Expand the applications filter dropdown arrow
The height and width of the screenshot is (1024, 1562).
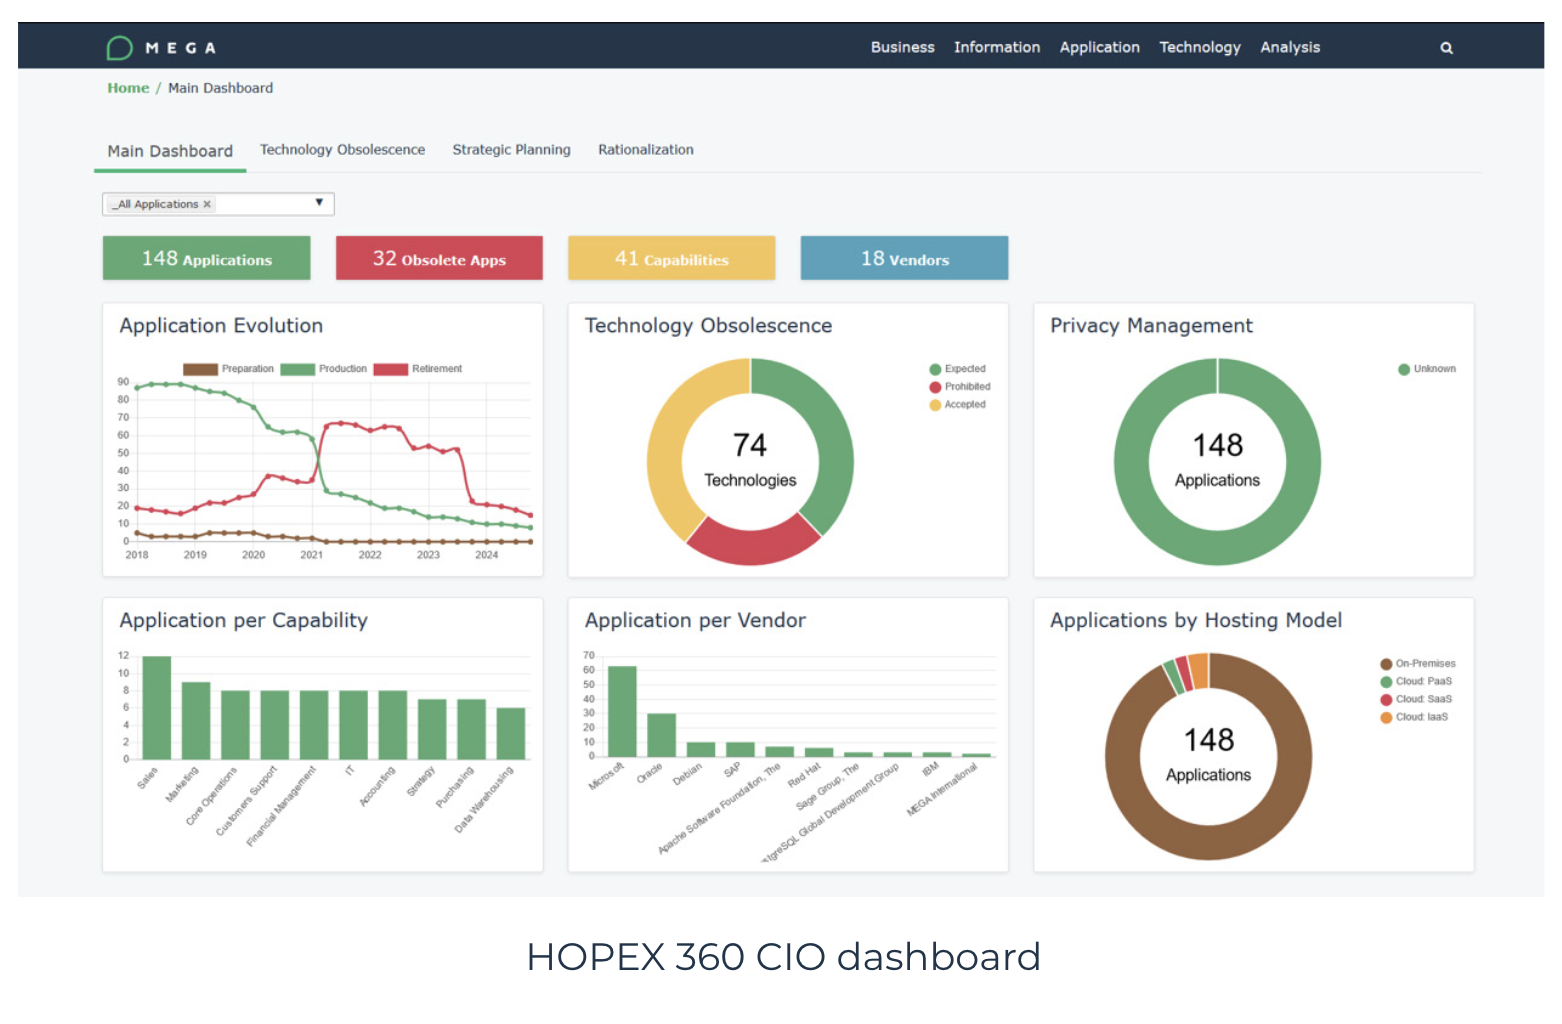coord(319,203)
